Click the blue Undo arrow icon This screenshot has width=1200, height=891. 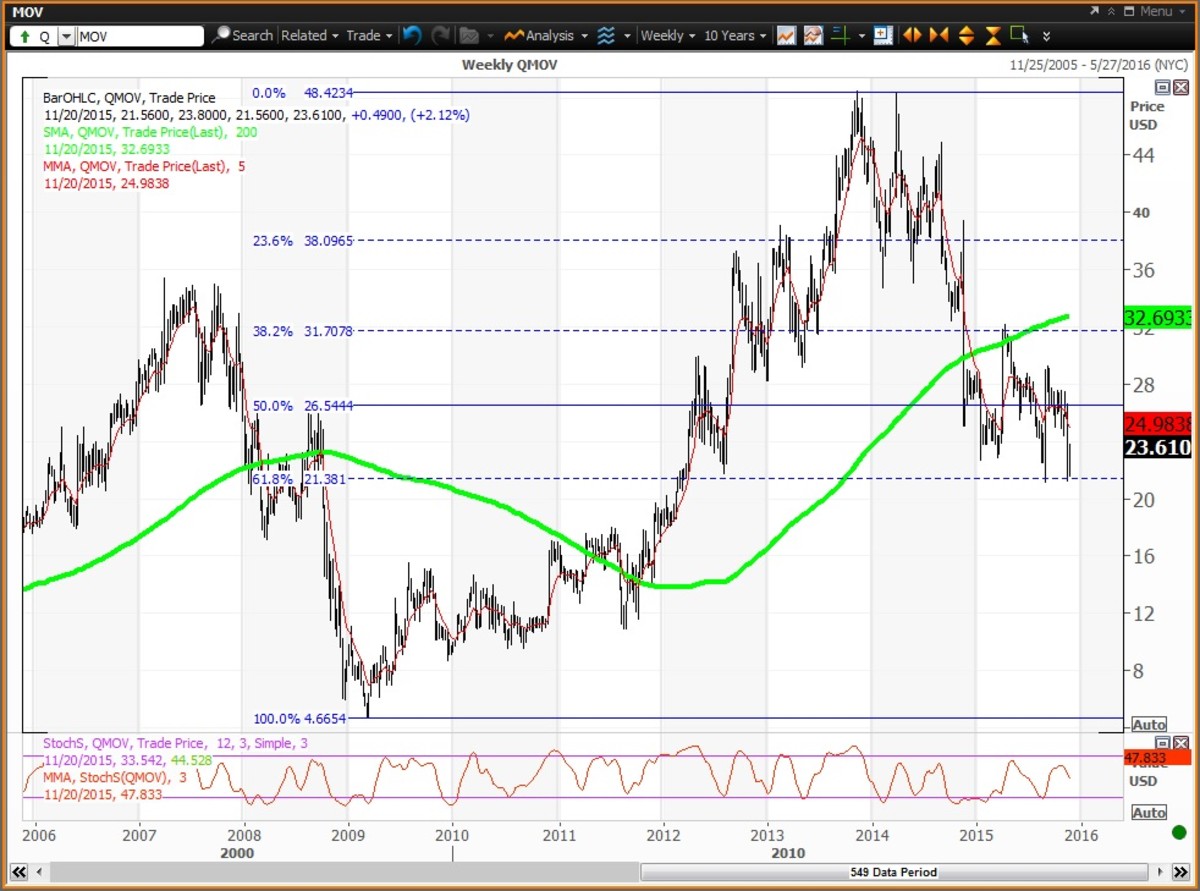412,35
